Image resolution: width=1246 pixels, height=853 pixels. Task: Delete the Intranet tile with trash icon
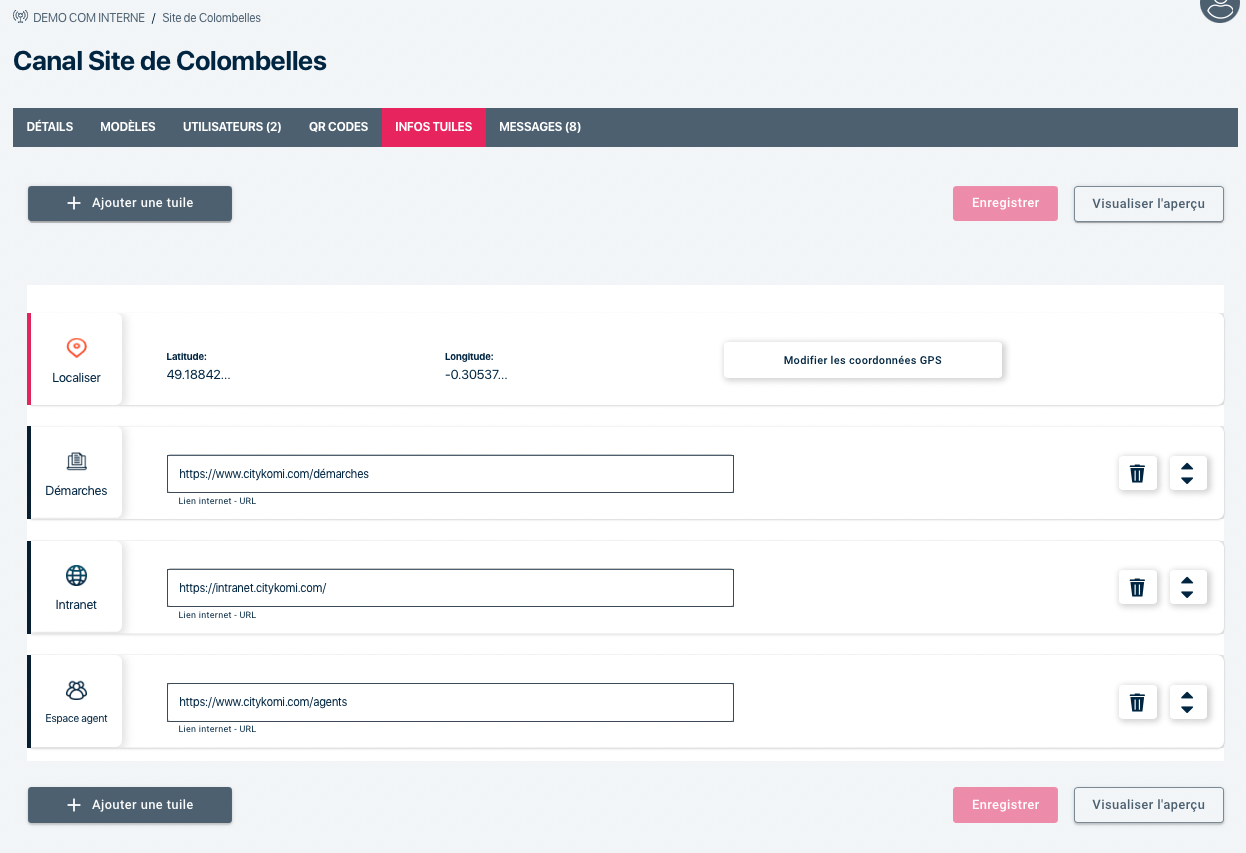point(1137,588)
